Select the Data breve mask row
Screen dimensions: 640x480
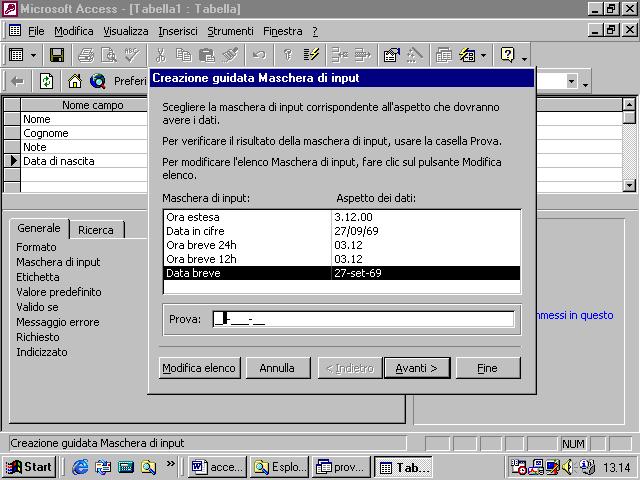[x=342, y=273]
